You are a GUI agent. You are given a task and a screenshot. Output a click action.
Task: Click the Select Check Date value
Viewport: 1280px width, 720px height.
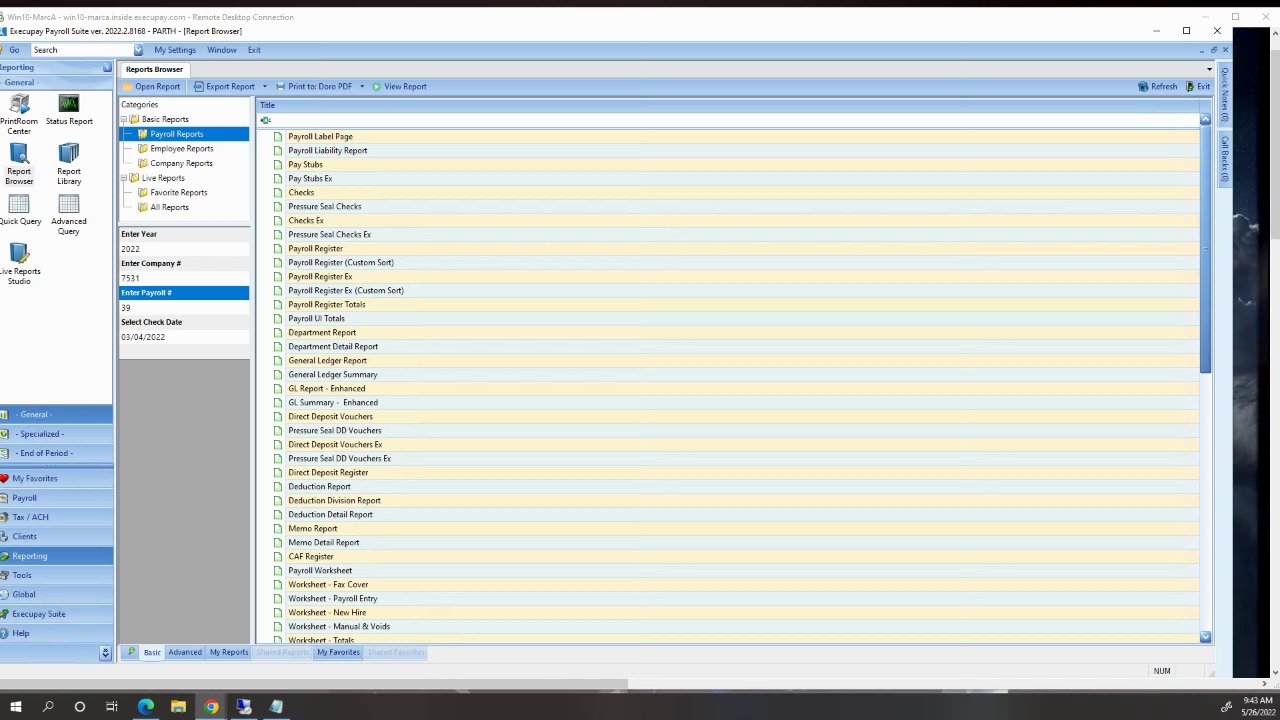pos(184,337)
